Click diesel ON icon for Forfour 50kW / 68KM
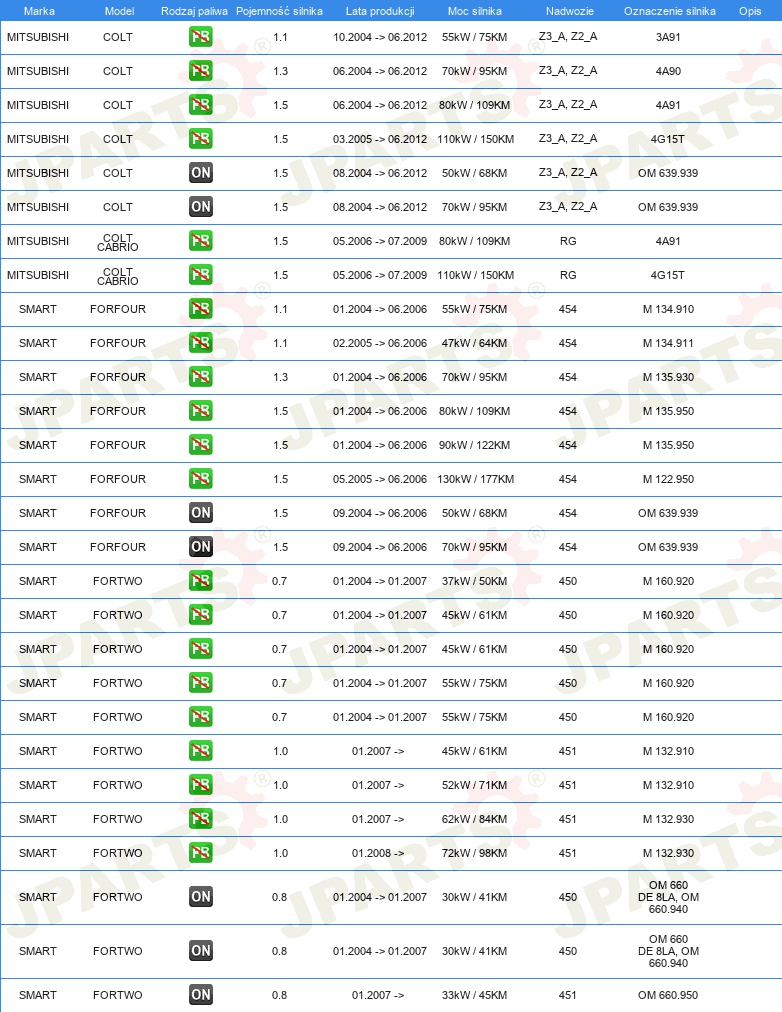This screenshot has width=782, height=1012. pos(201,512)
